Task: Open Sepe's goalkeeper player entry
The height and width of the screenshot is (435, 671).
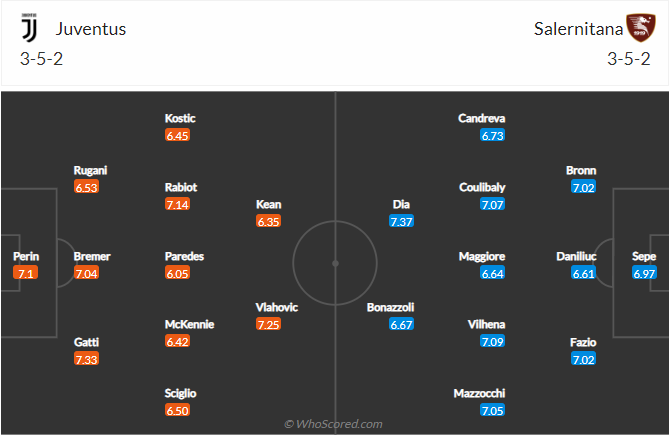Action: point(644,256)
